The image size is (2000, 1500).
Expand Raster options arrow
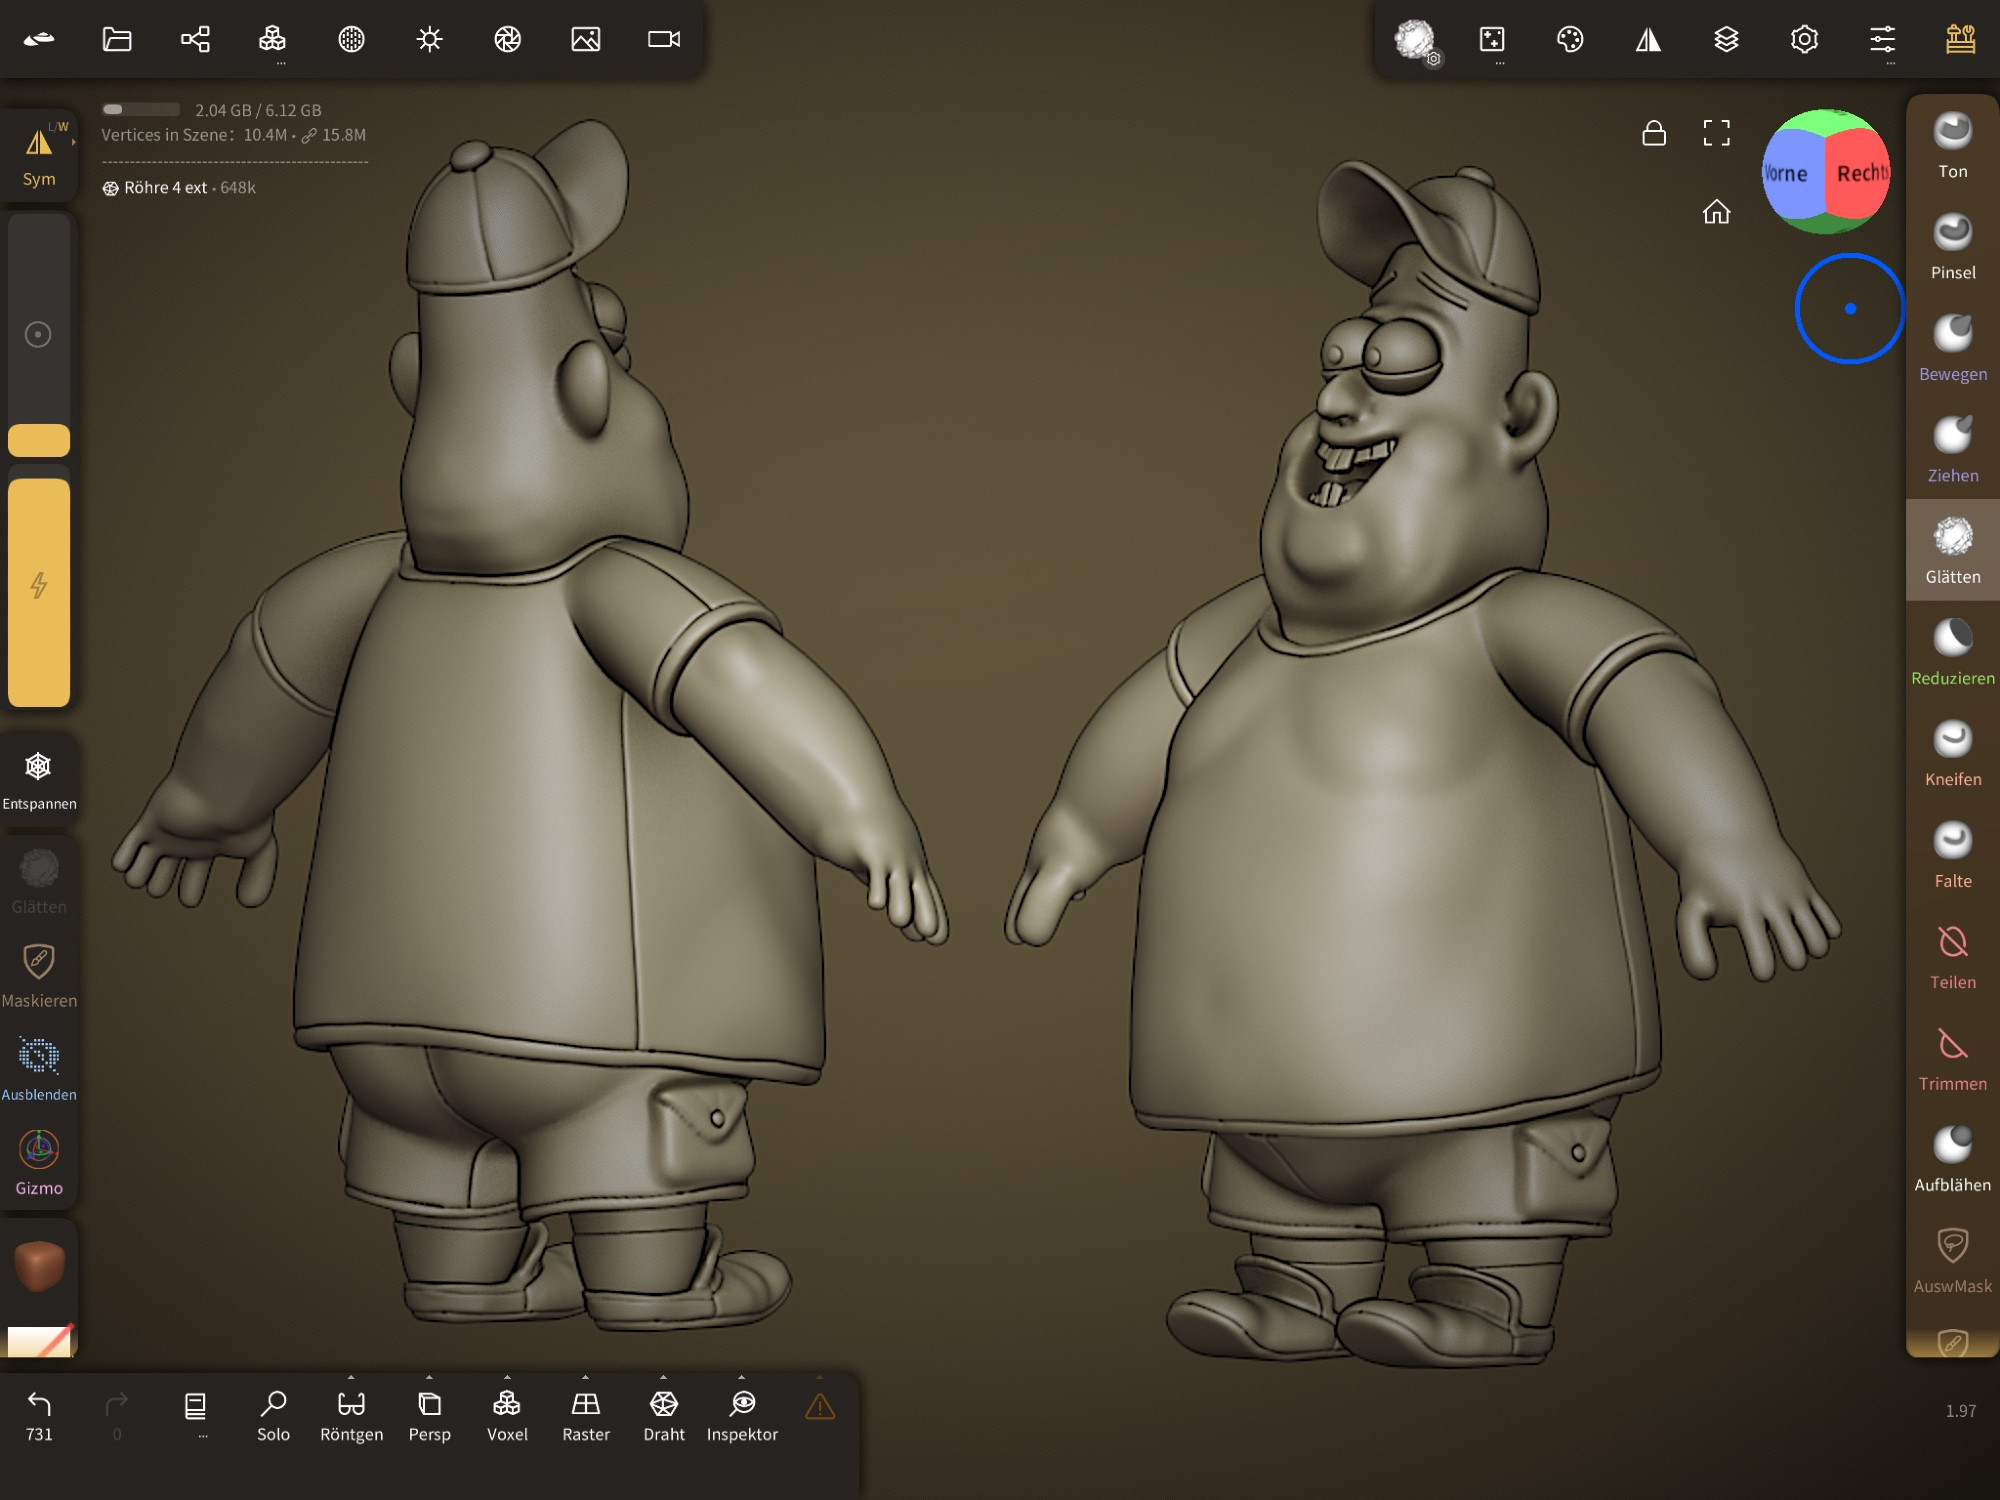pyautogui.click(x=586, y=1377)
